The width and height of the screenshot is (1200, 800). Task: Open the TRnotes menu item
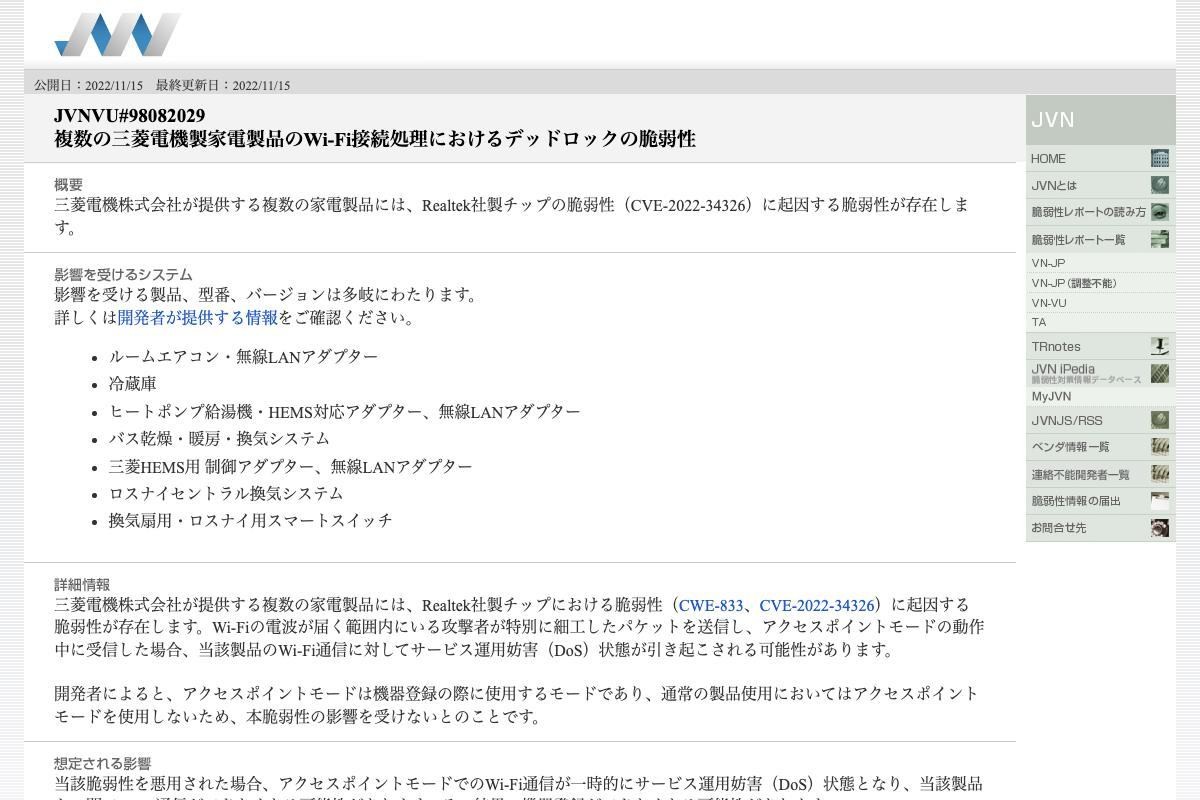1100,346
